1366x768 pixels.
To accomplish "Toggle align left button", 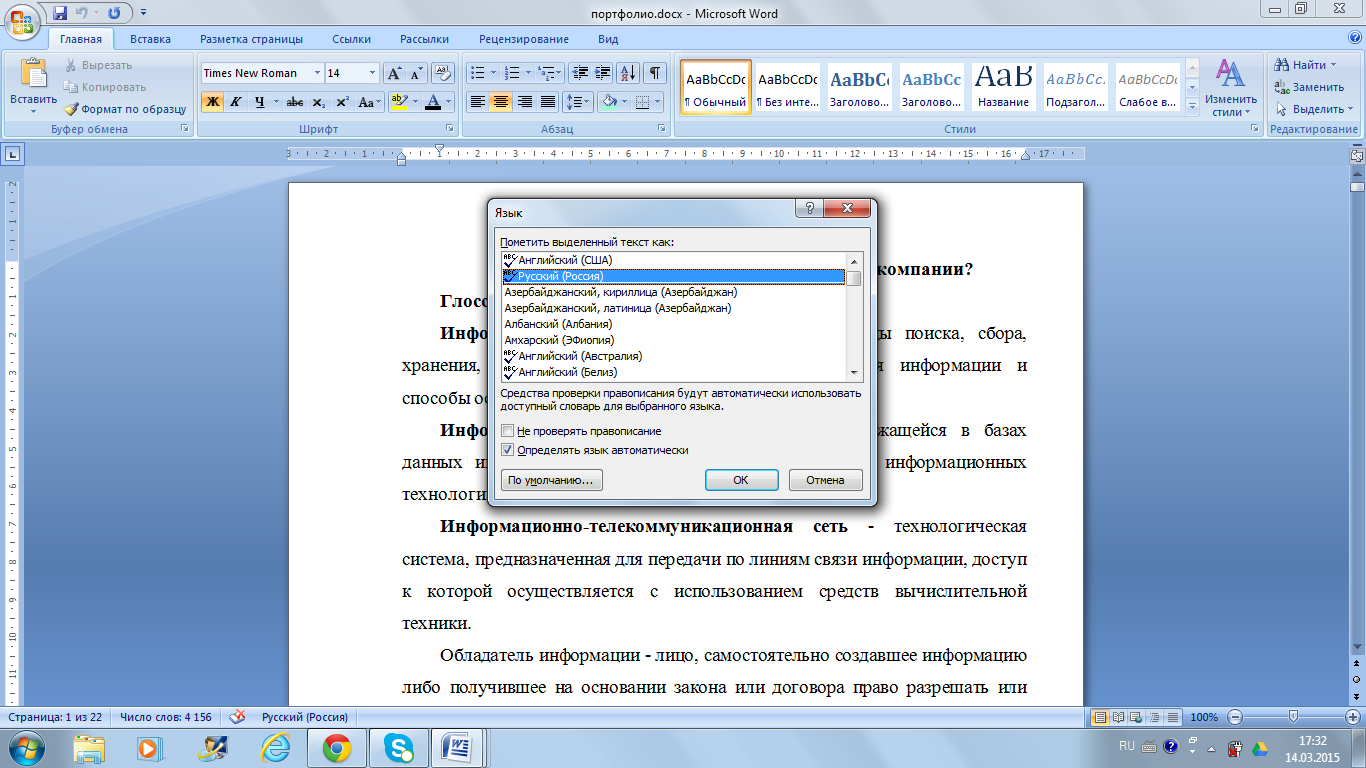I will click(478, 102).
